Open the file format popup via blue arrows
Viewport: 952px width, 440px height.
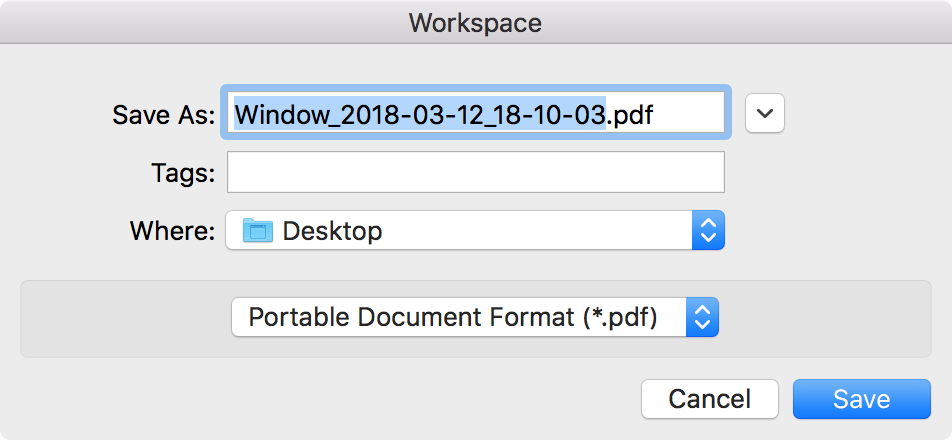click(702, 317)
